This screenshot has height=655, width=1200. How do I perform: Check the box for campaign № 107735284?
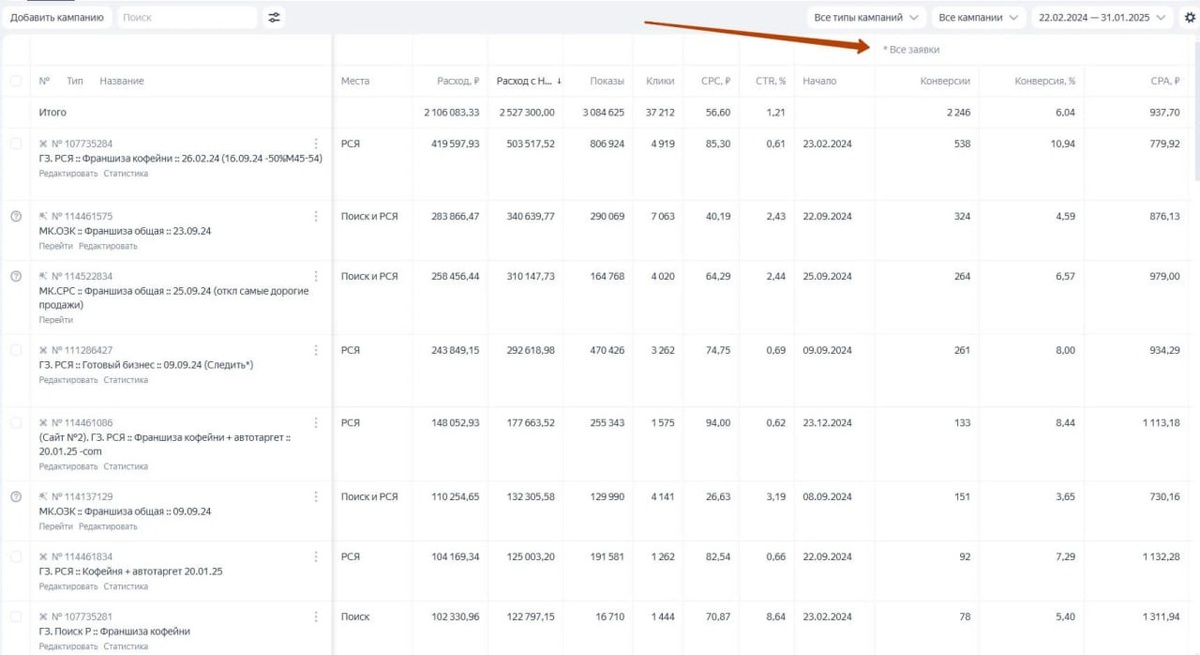(x=16, y=144)
